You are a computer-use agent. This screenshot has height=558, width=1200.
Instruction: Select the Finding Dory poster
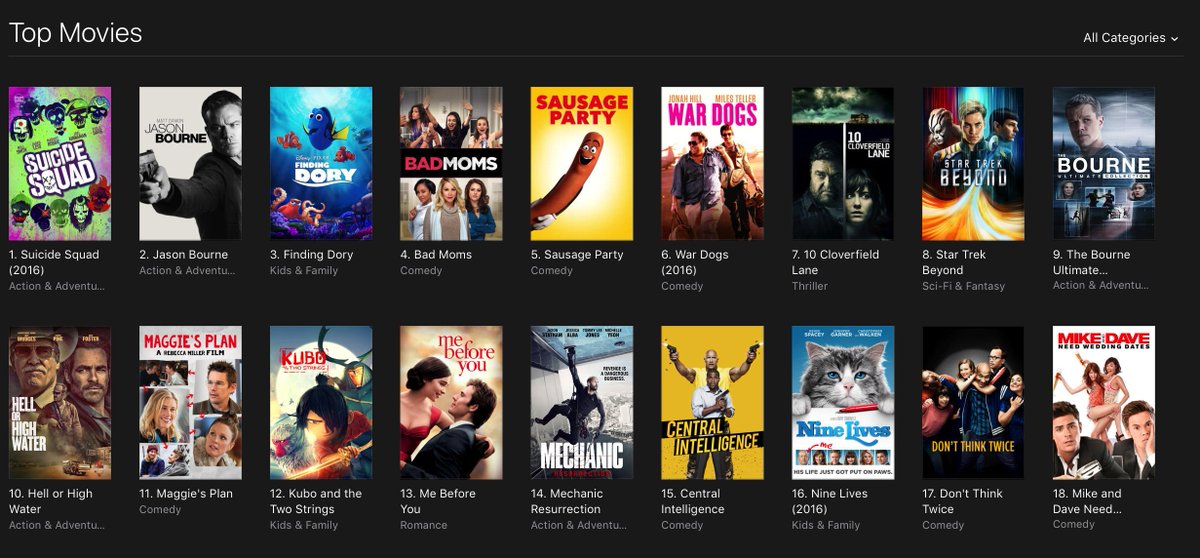click(321, 164)
